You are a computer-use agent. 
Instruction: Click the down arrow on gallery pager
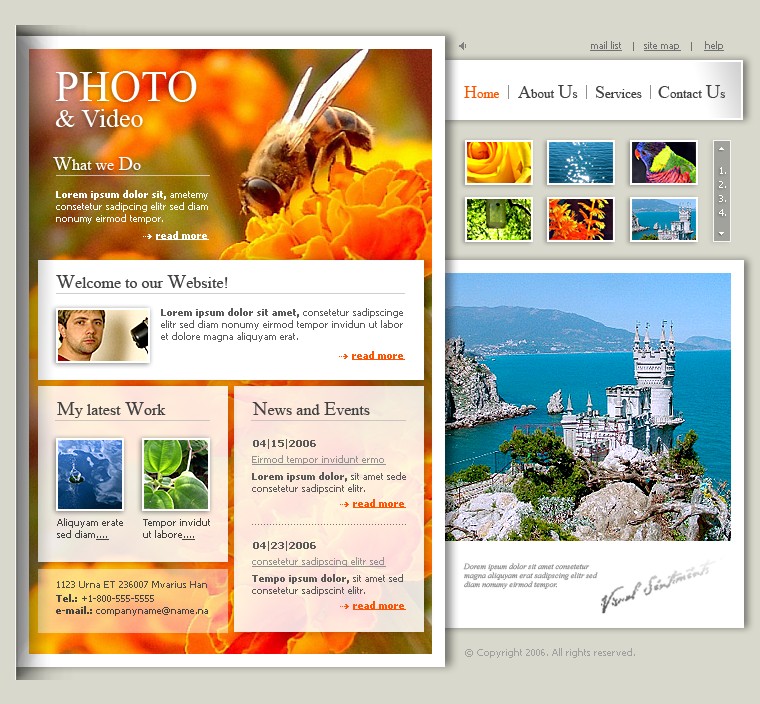point(721,233)
